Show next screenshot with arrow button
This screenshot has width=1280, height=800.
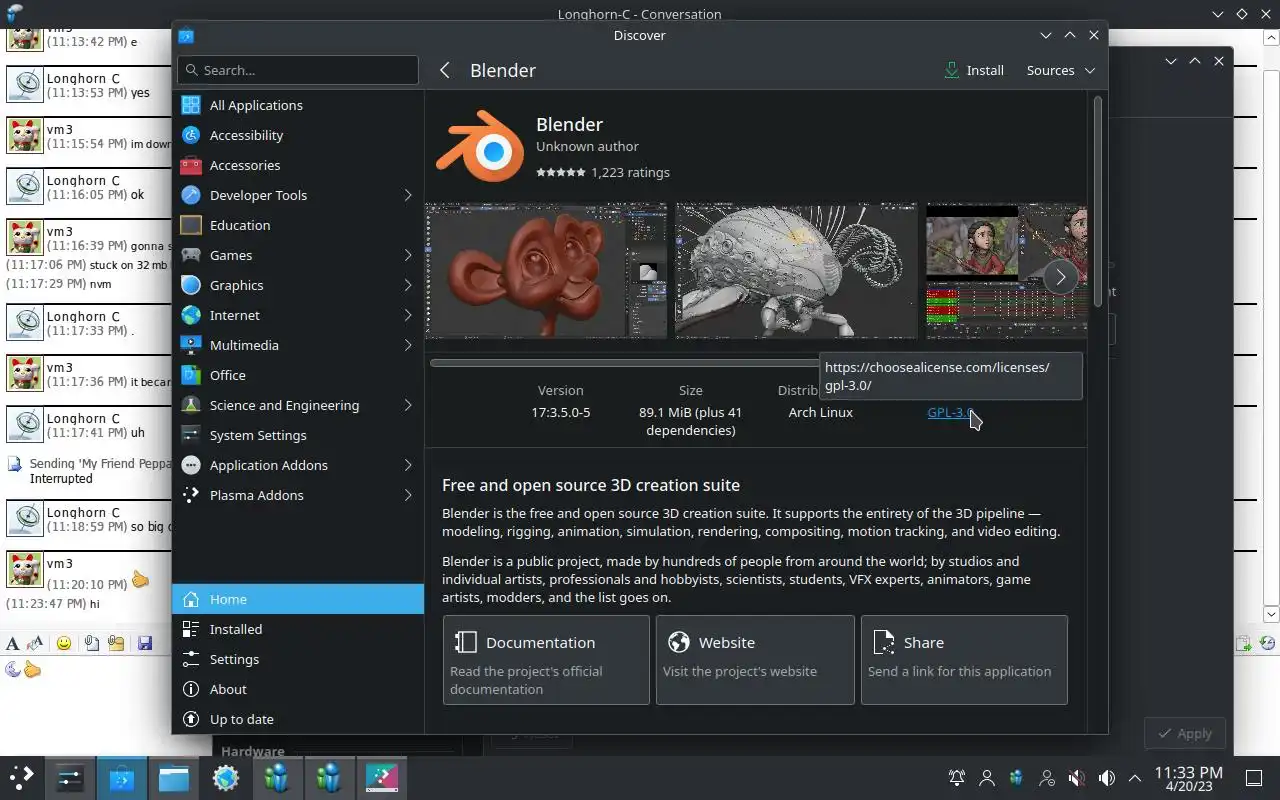(1060, 277)
